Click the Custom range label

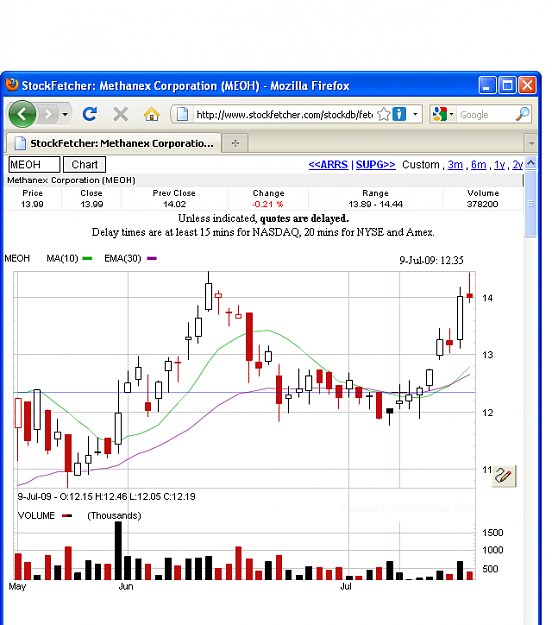420,165
